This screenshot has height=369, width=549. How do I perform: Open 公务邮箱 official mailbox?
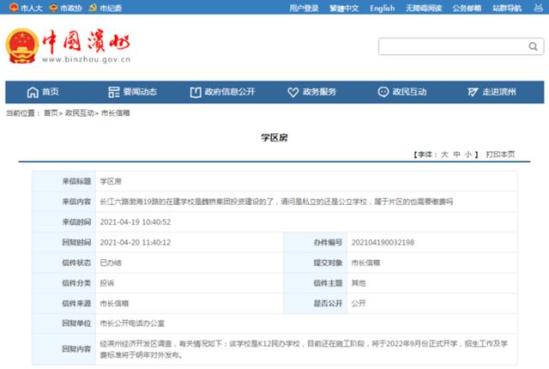(x=467, y=8)
